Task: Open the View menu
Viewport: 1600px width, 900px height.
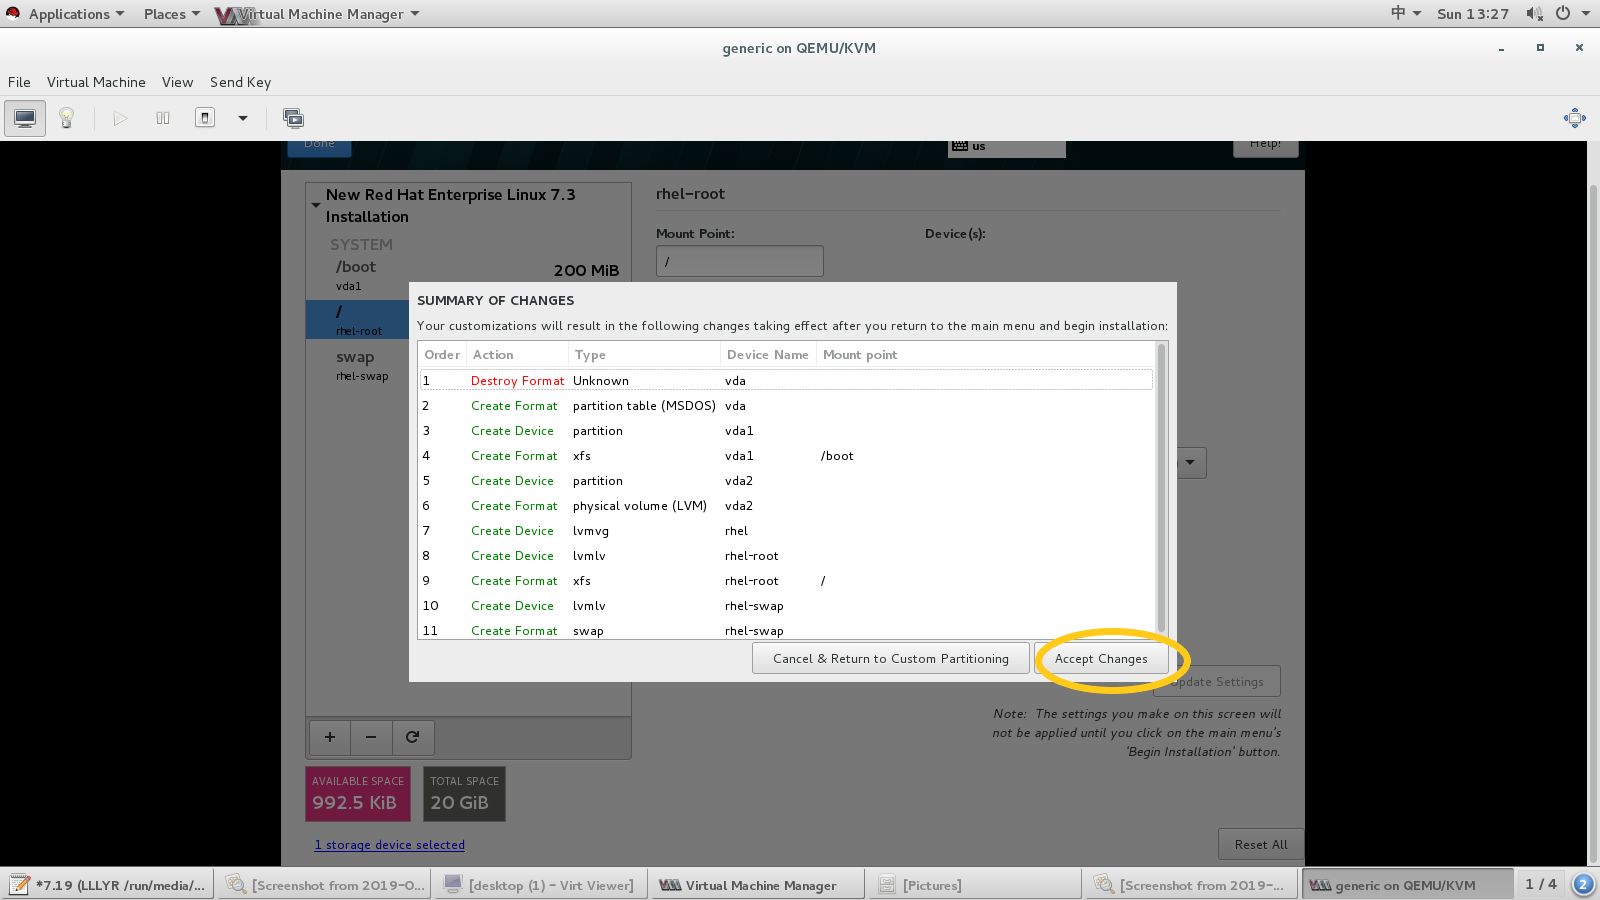Action: click(x=177, y=82)
